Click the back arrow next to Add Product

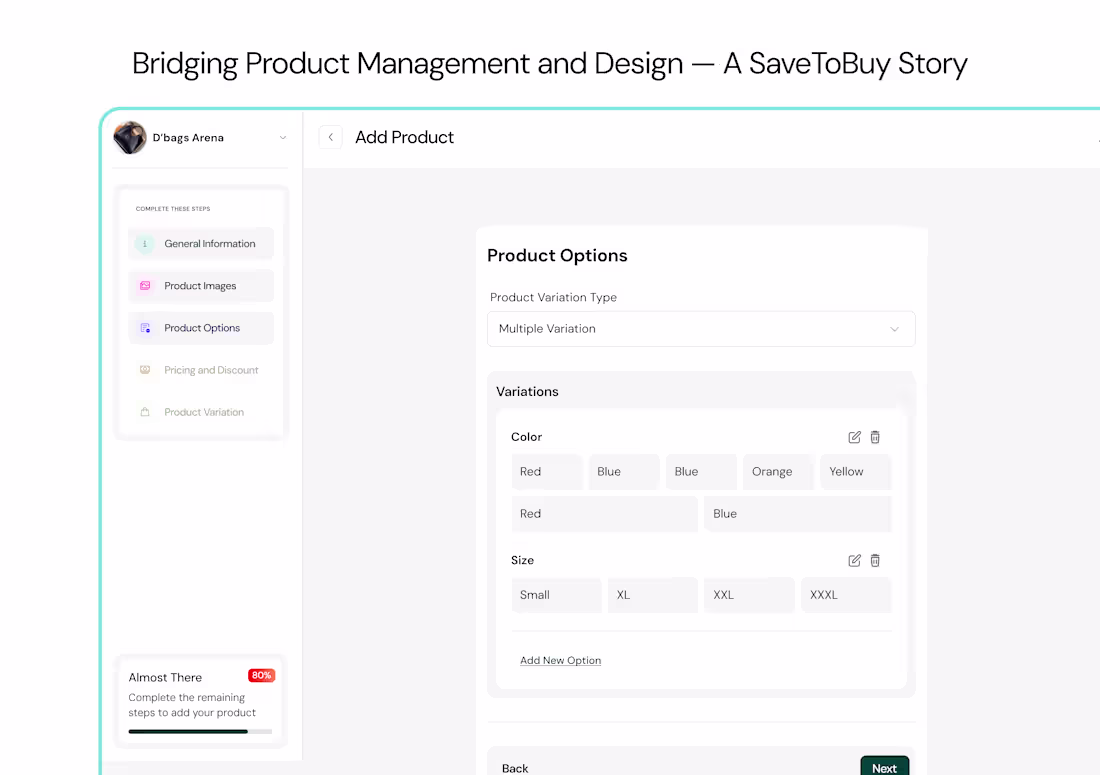coord(330,137)
